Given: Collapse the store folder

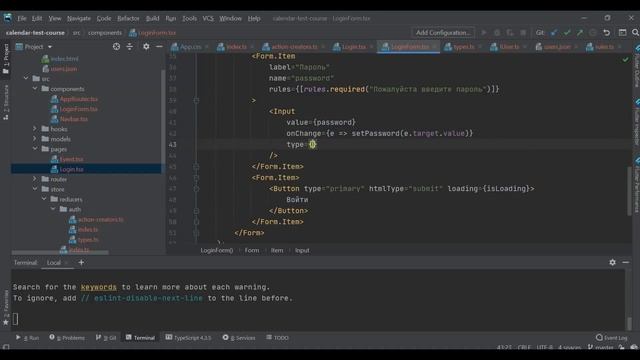Looking at the screenshot, I should (35, 189).
